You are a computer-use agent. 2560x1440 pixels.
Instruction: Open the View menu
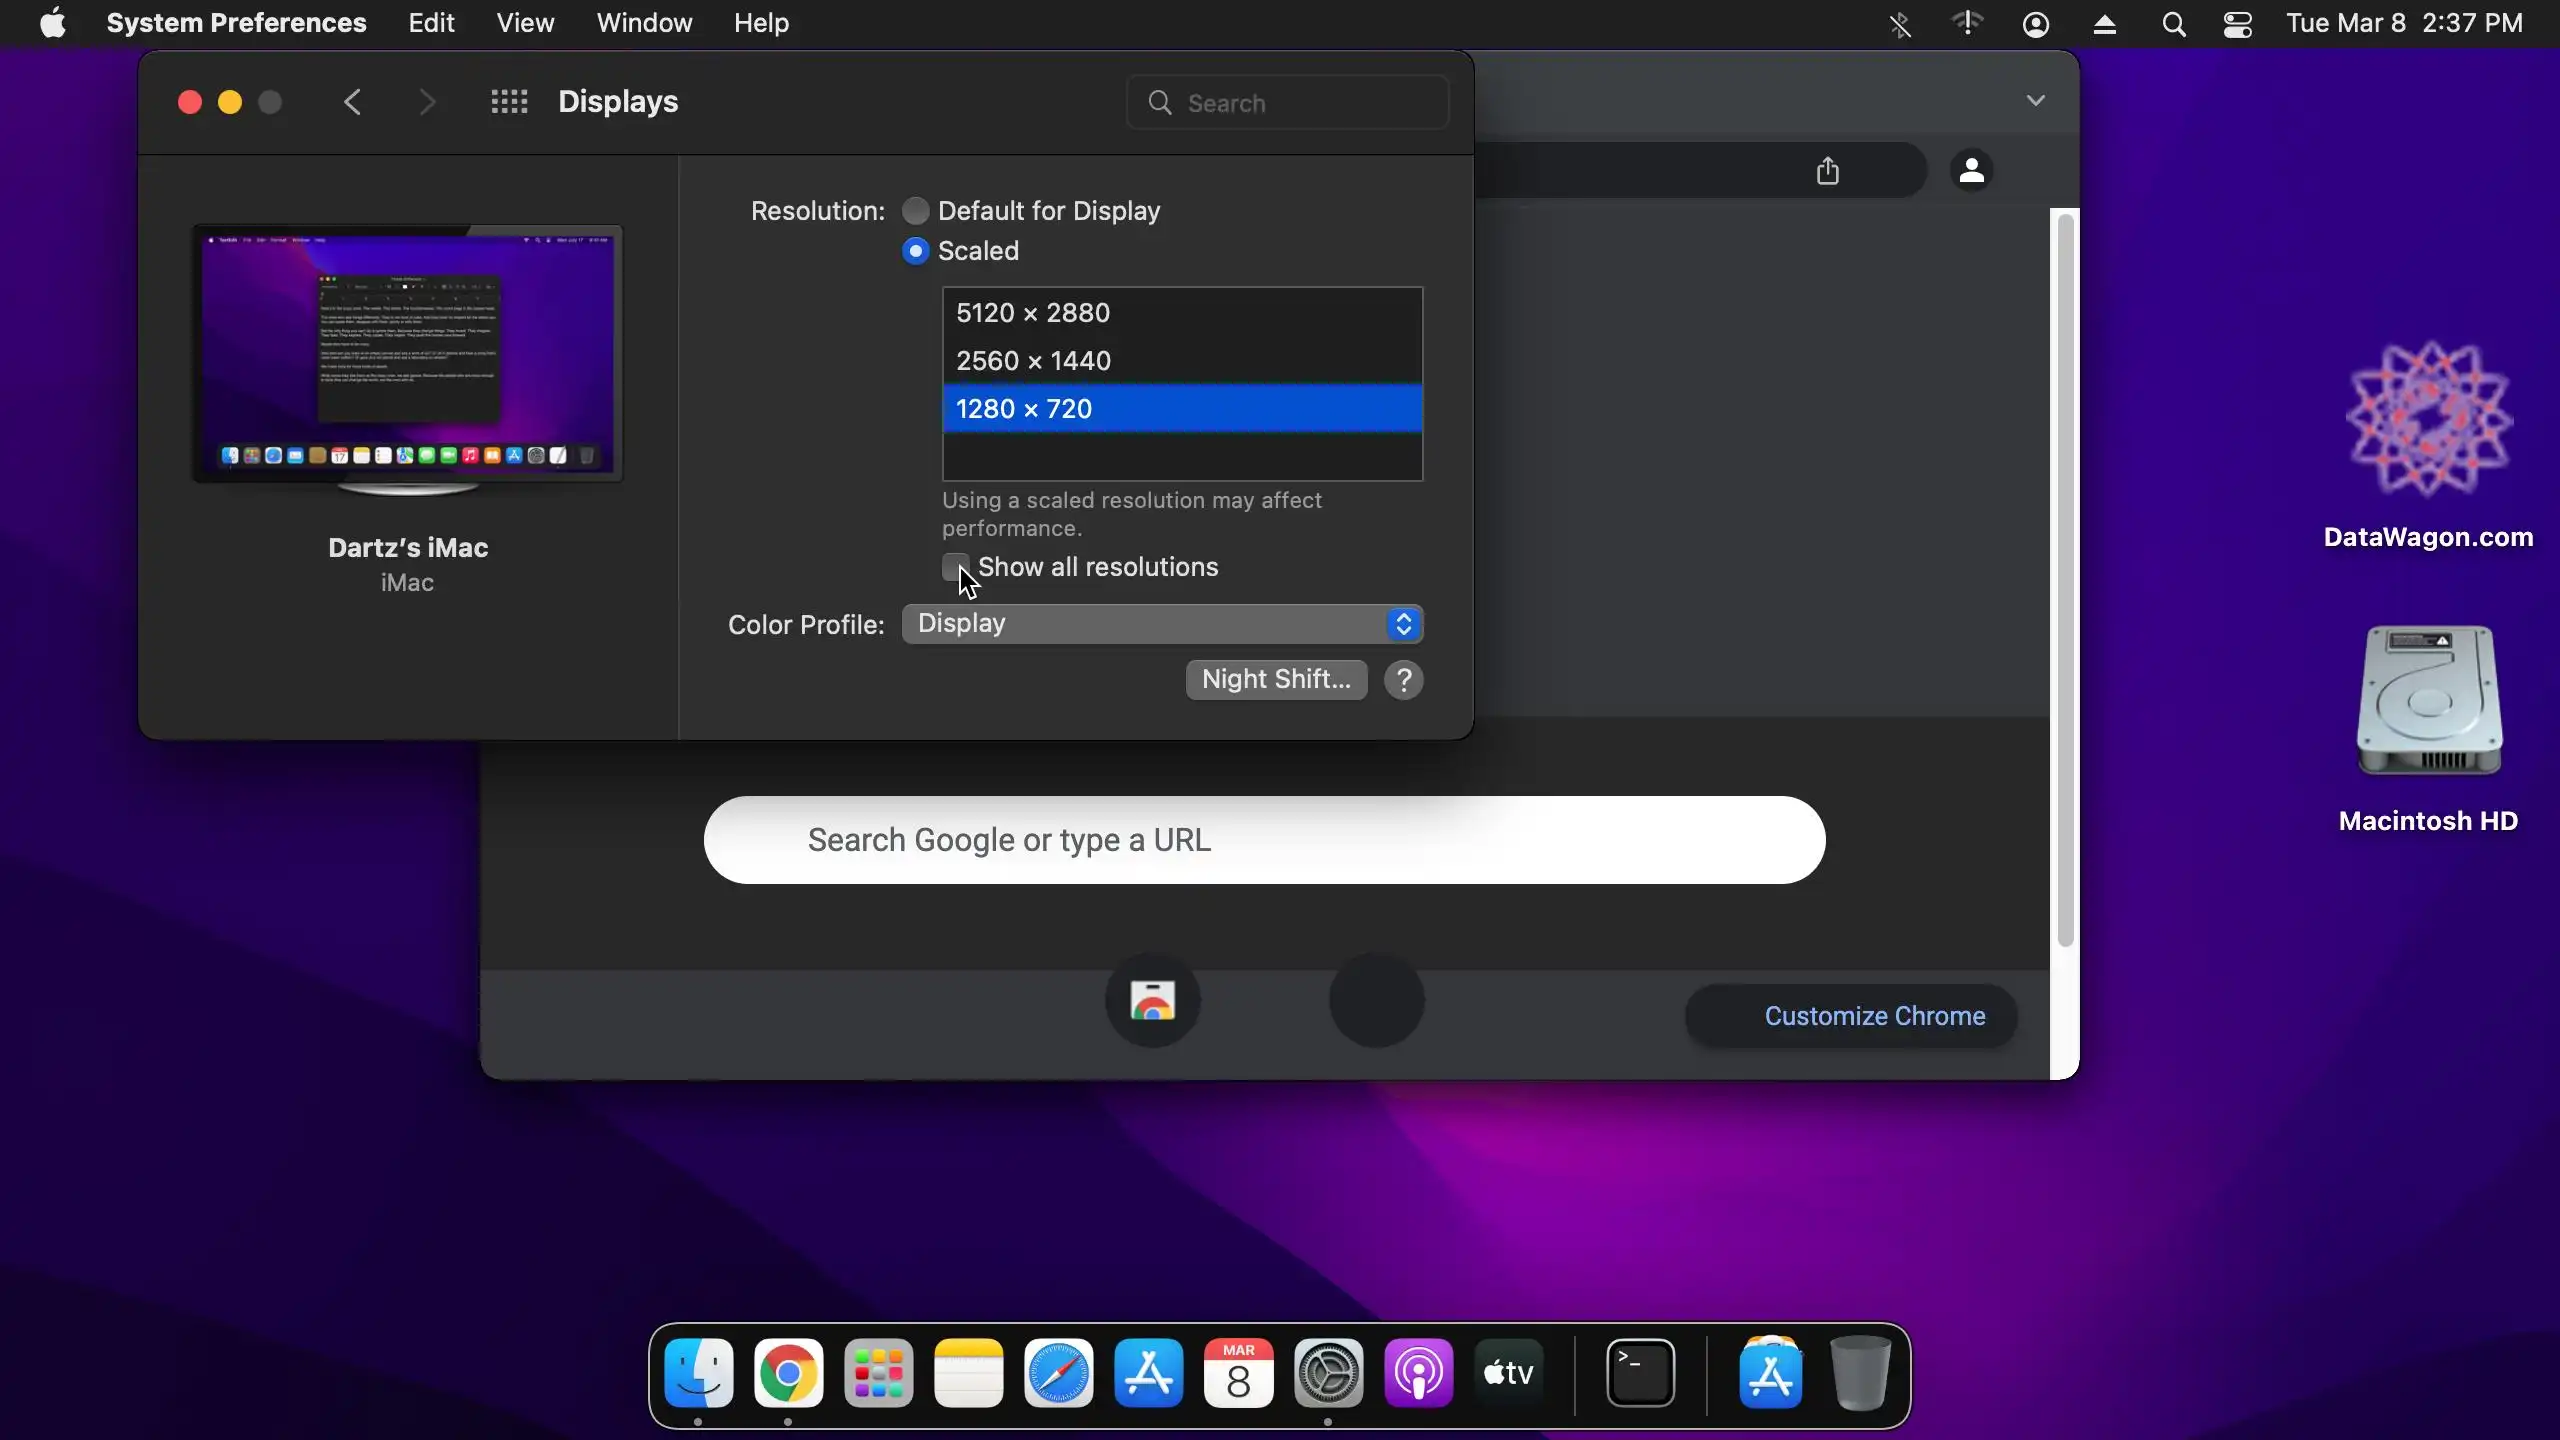point(525,23)
